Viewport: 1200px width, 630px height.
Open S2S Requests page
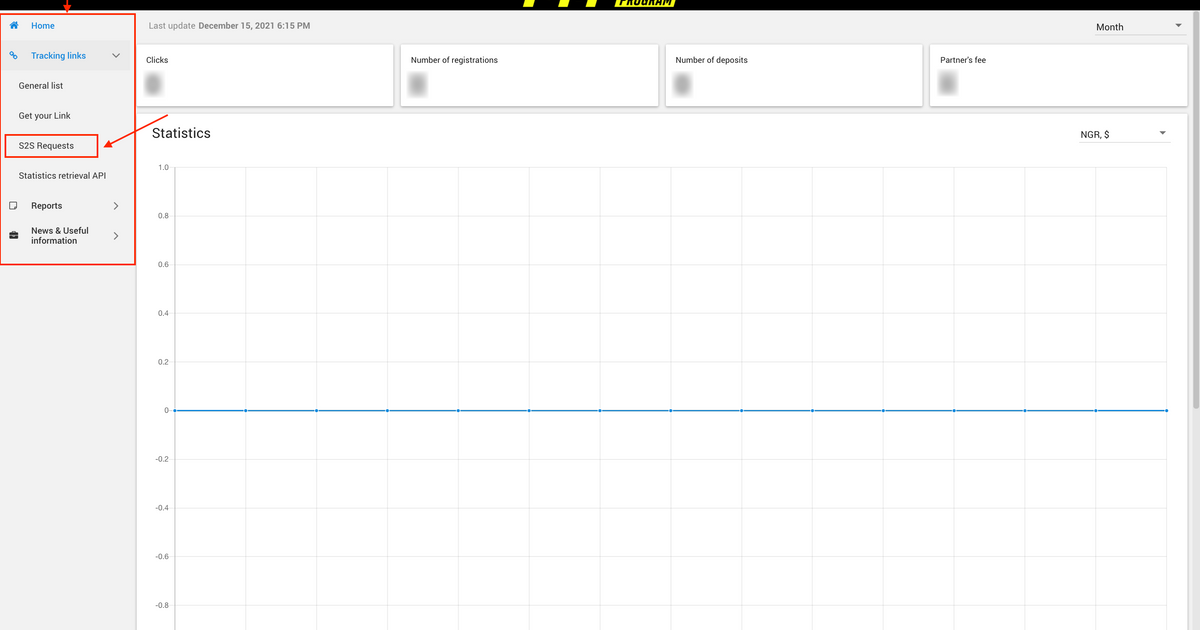46,146
